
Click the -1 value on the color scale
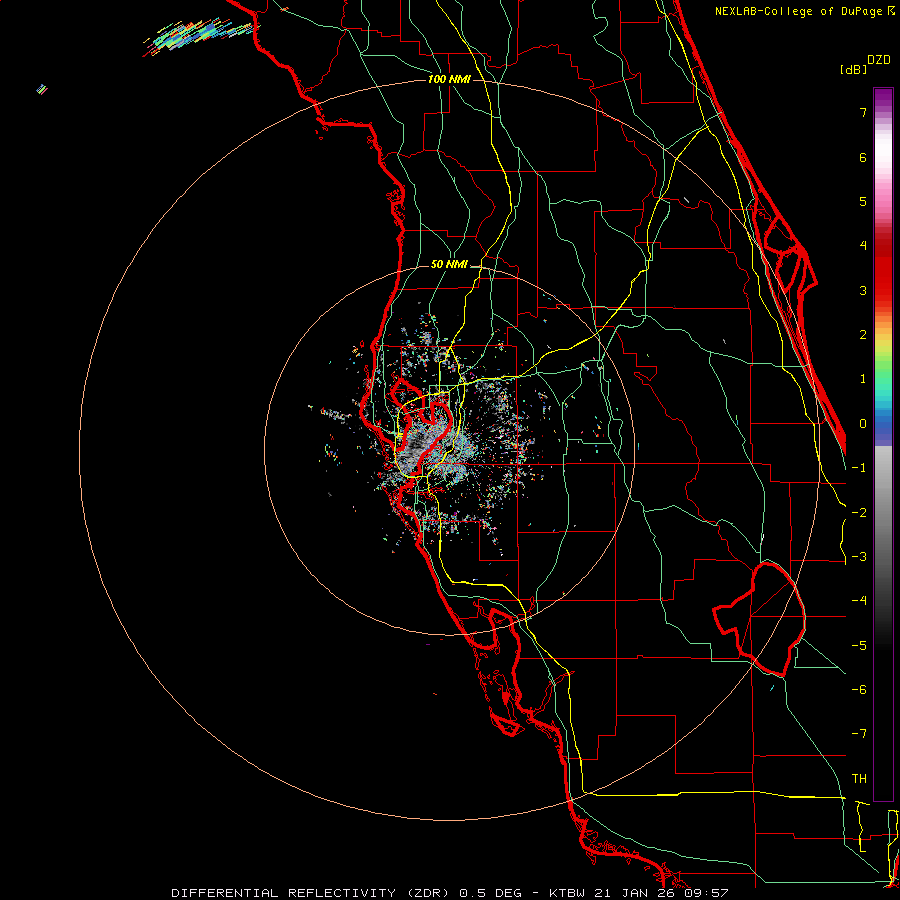pos(859,468)
